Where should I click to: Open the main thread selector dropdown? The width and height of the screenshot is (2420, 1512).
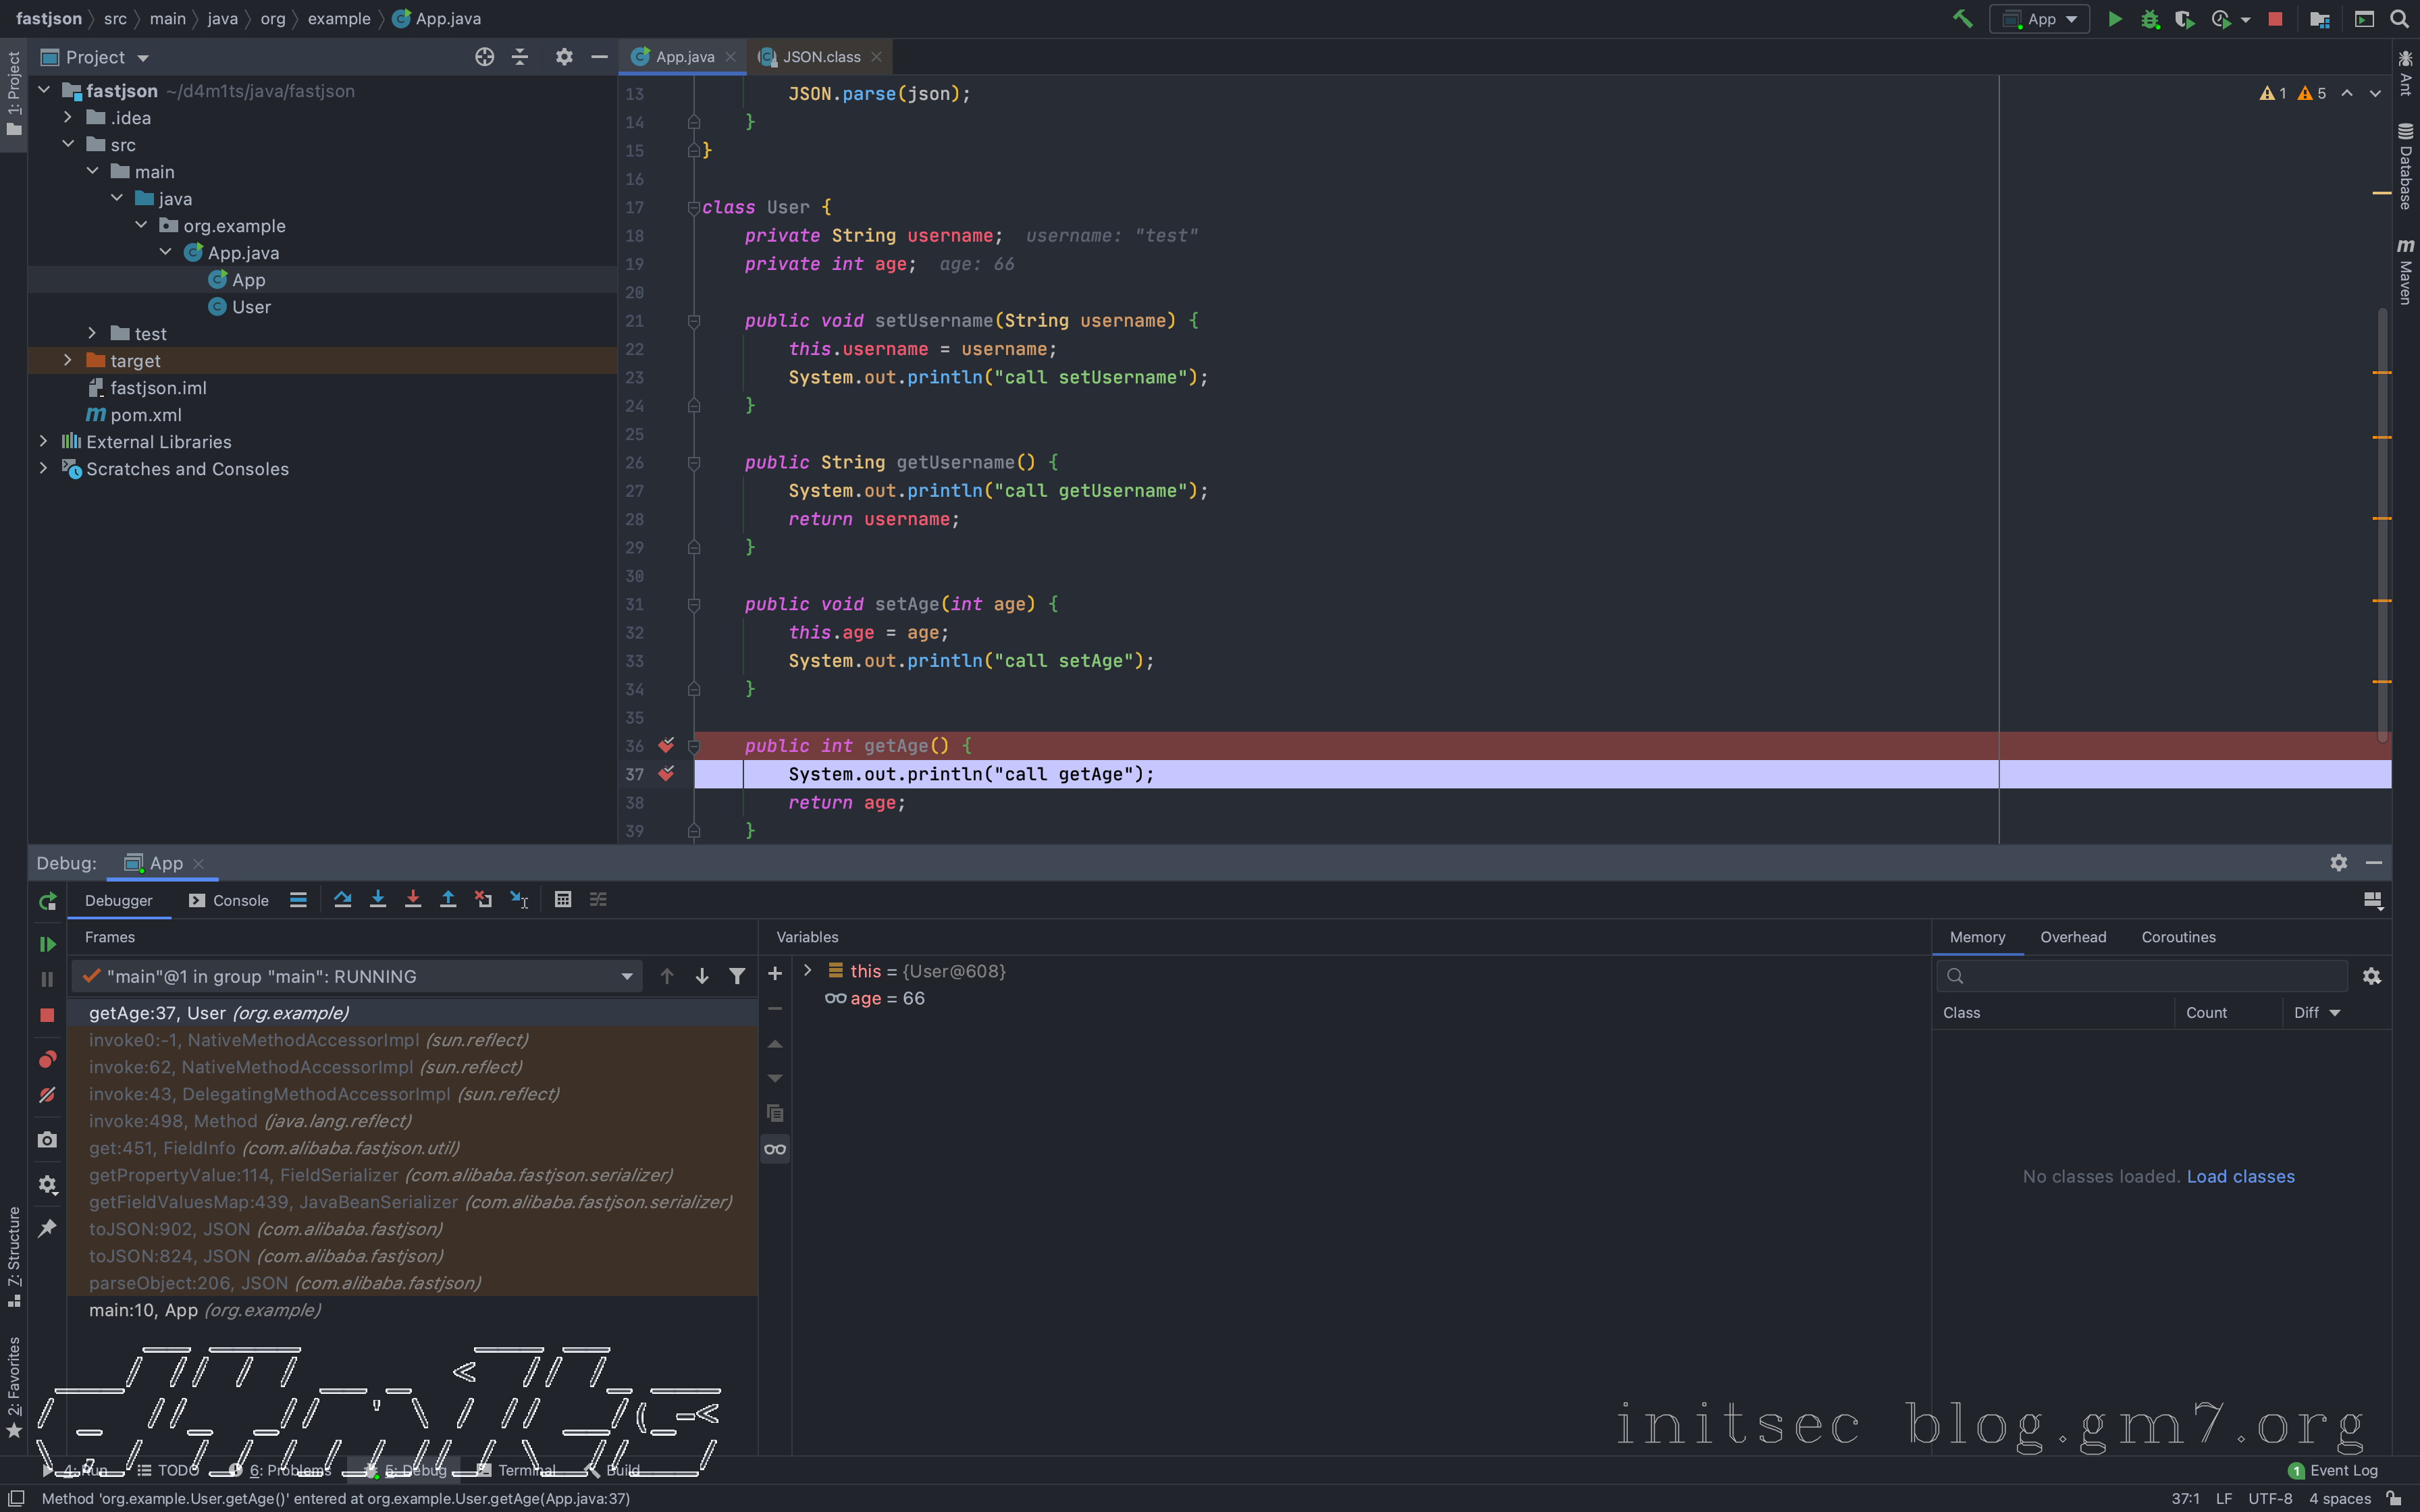627,977
